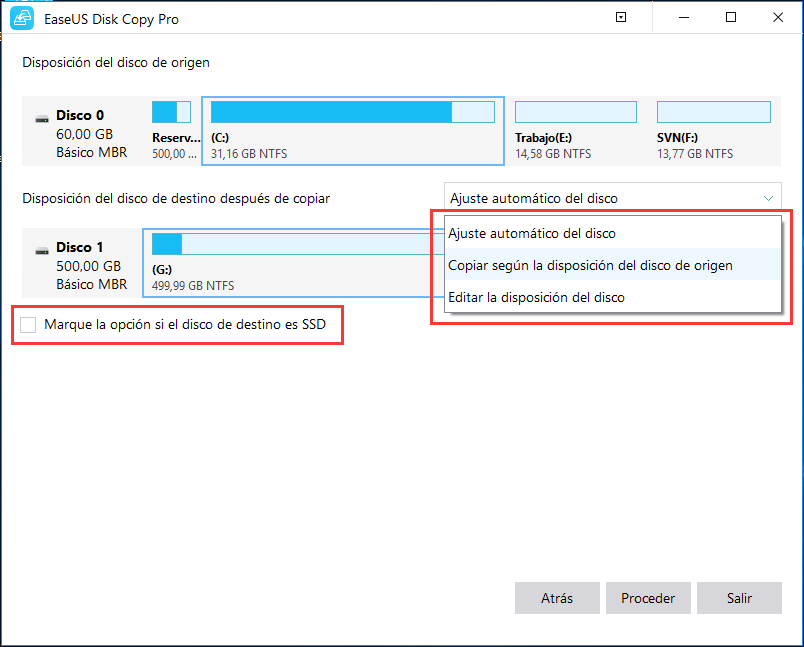Click the 500,00 GB disk size text
Image resolution: width=804 pixels, height=647 pixels.
tap(89, 266)
